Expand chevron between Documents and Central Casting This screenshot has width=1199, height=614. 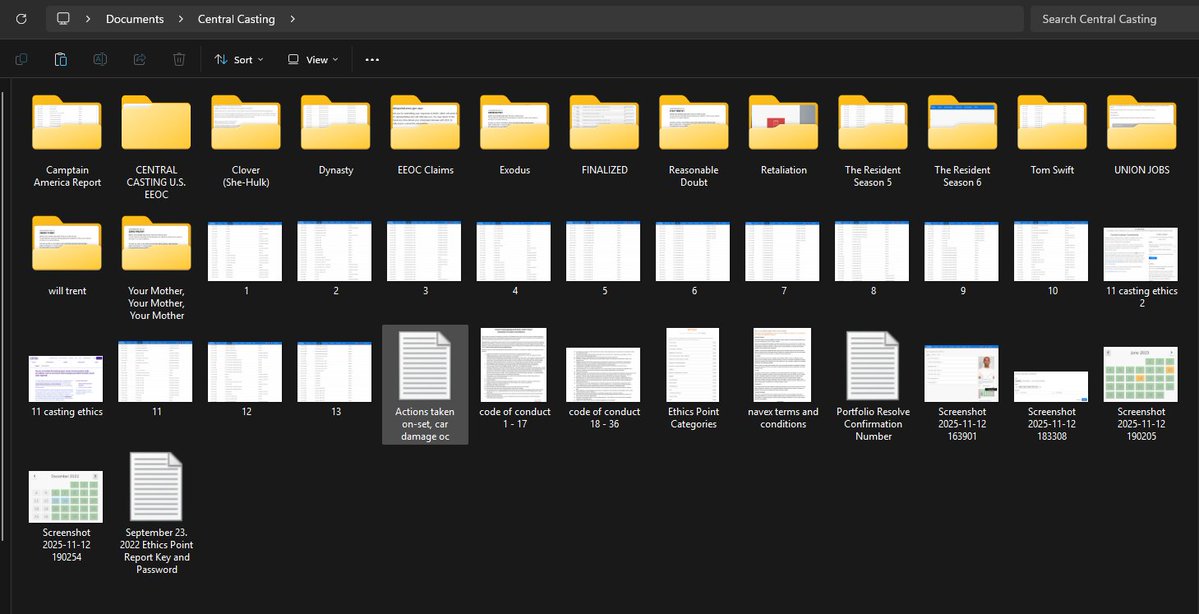click(180, 19)
